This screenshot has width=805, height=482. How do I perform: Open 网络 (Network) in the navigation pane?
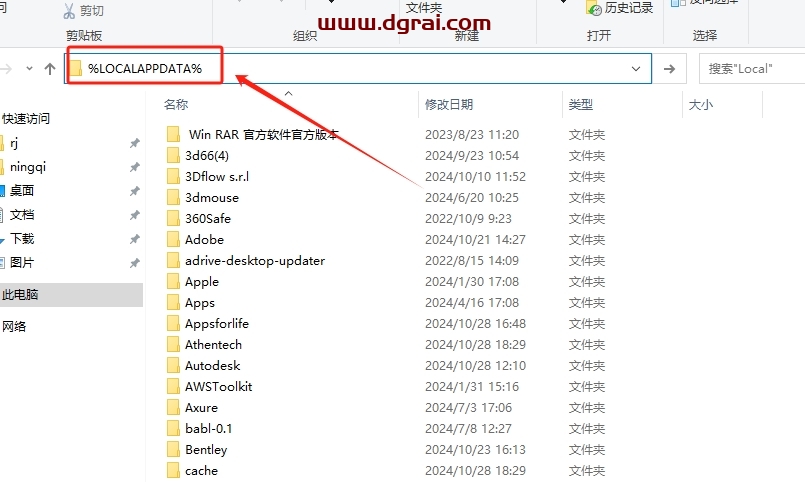pos(14,326)
